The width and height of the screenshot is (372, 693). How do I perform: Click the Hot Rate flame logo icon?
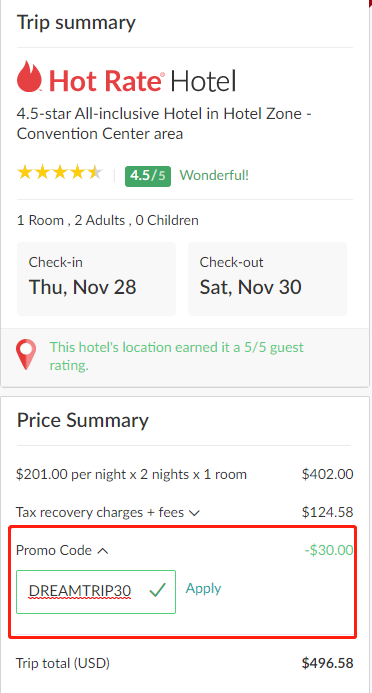click(x=29, y=76)
